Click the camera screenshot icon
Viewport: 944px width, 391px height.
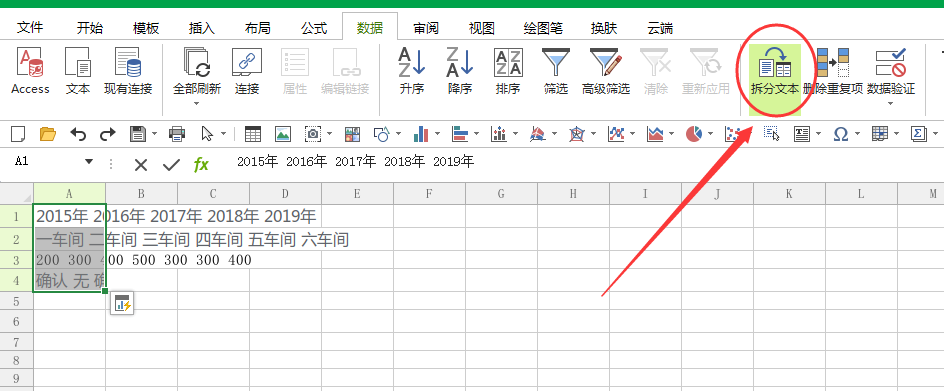tap(313, 133)
